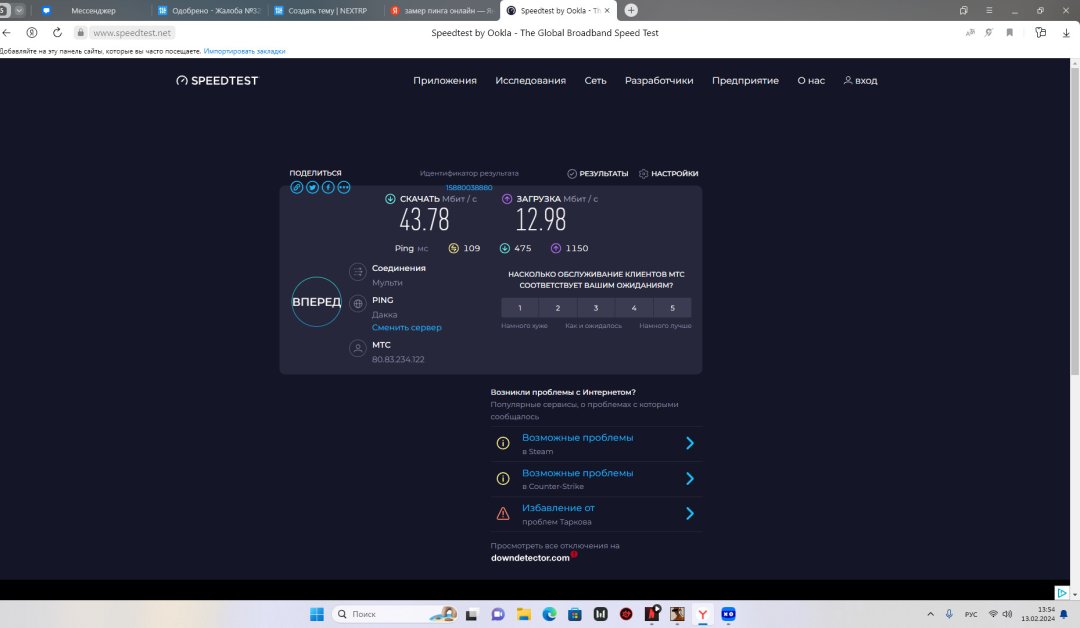Rate MTS service as 2
The width and height of the screenshot is (1080, 628).
pyautogui.click(x=558, y=308)
